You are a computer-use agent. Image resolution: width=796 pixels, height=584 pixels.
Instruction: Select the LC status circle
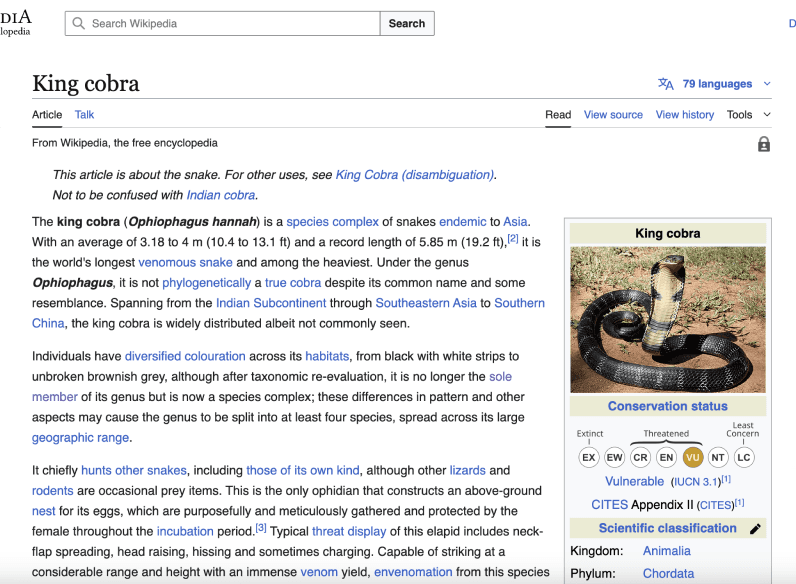744,458
